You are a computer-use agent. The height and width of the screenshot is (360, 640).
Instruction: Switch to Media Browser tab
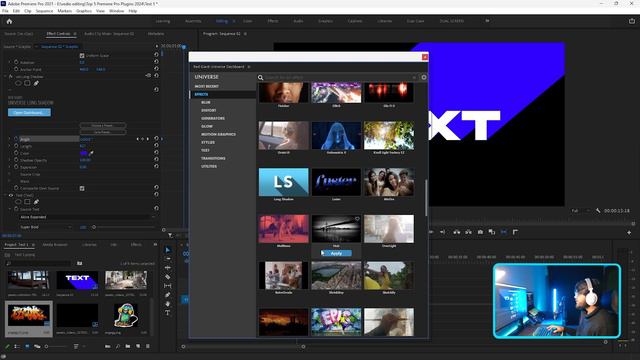[55, 244]
